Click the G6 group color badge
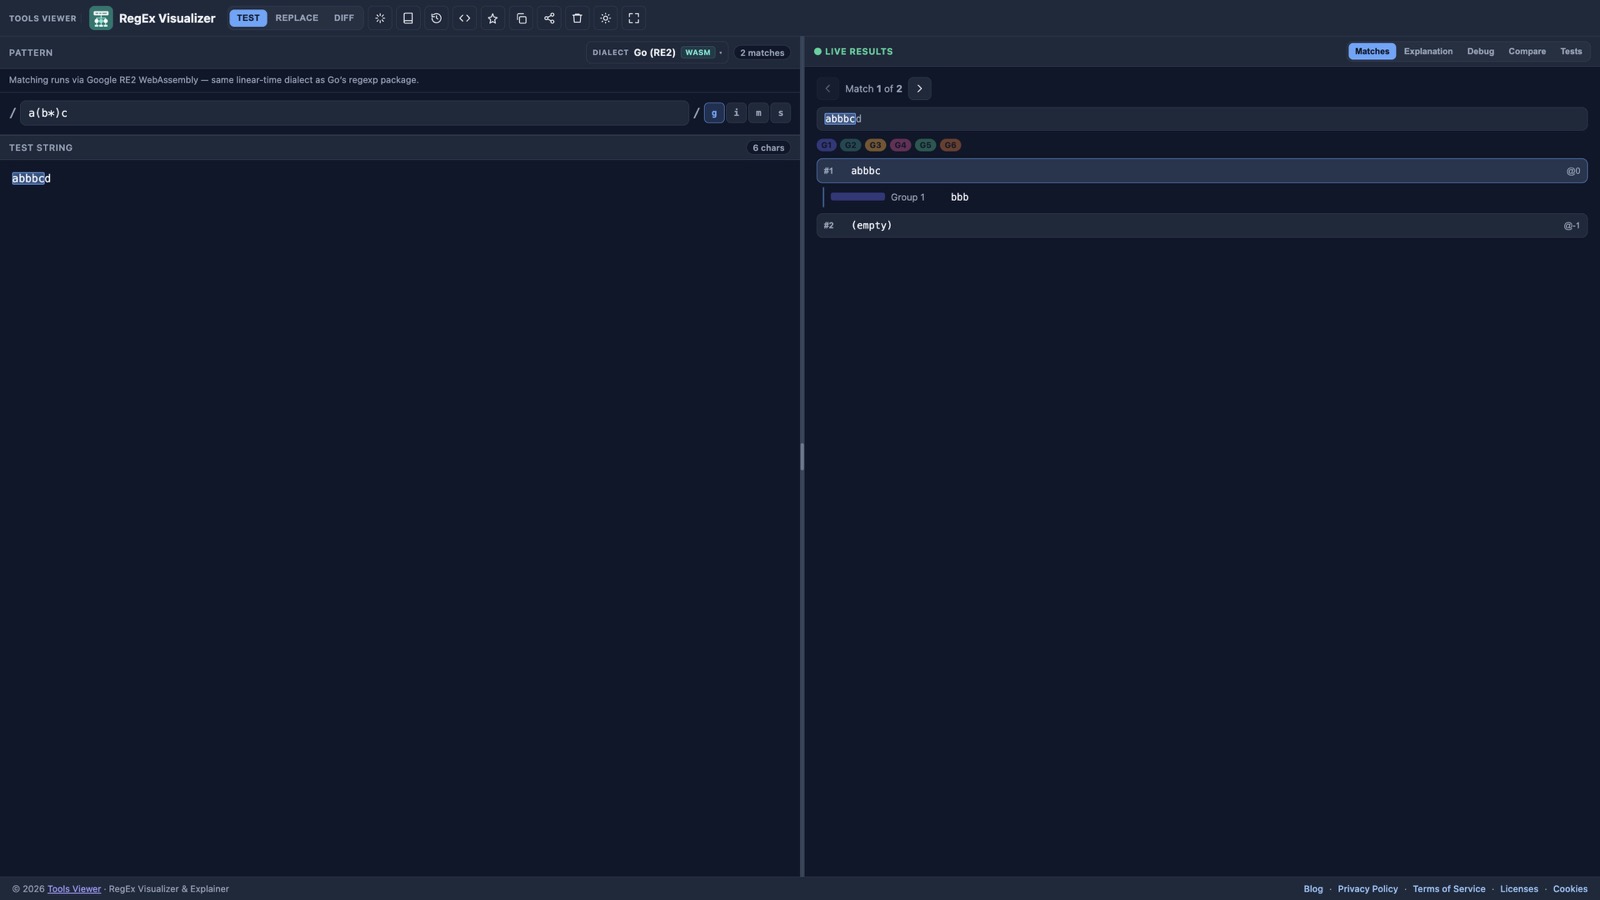The width and height of the screenshot is (1600, 900). tap(950, 145)
